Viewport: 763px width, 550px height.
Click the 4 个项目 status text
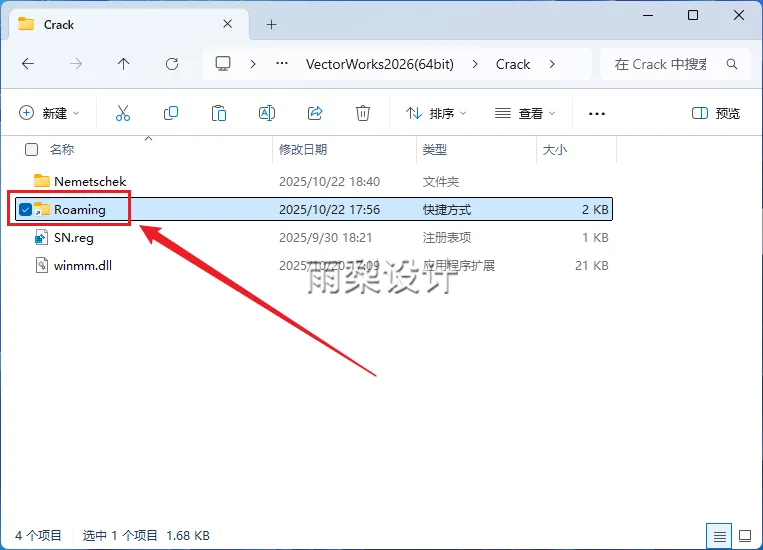(38, 536)
